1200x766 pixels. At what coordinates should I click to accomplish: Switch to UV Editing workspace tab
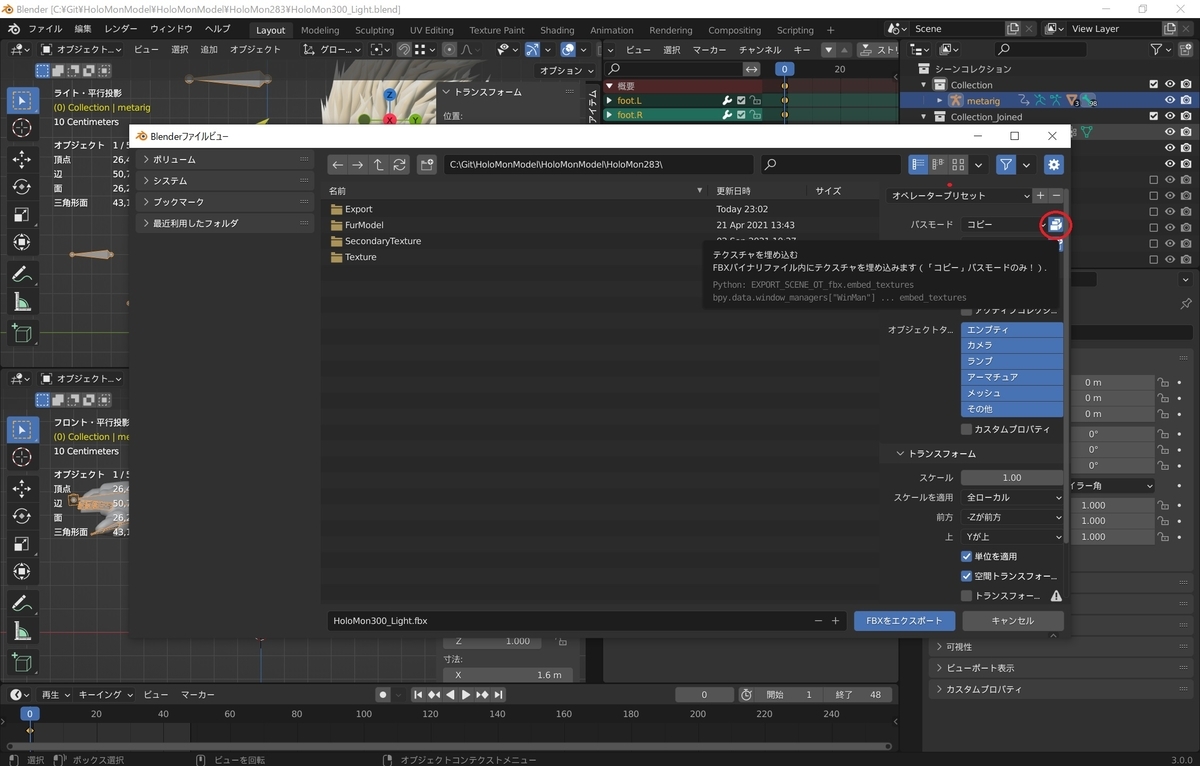pyautogui.click(x=431, y=30)
